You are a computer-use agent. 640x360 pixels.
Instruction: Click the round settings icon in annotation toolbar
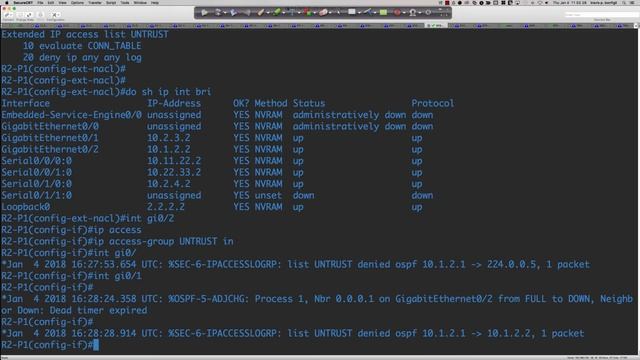coord(428,12)
